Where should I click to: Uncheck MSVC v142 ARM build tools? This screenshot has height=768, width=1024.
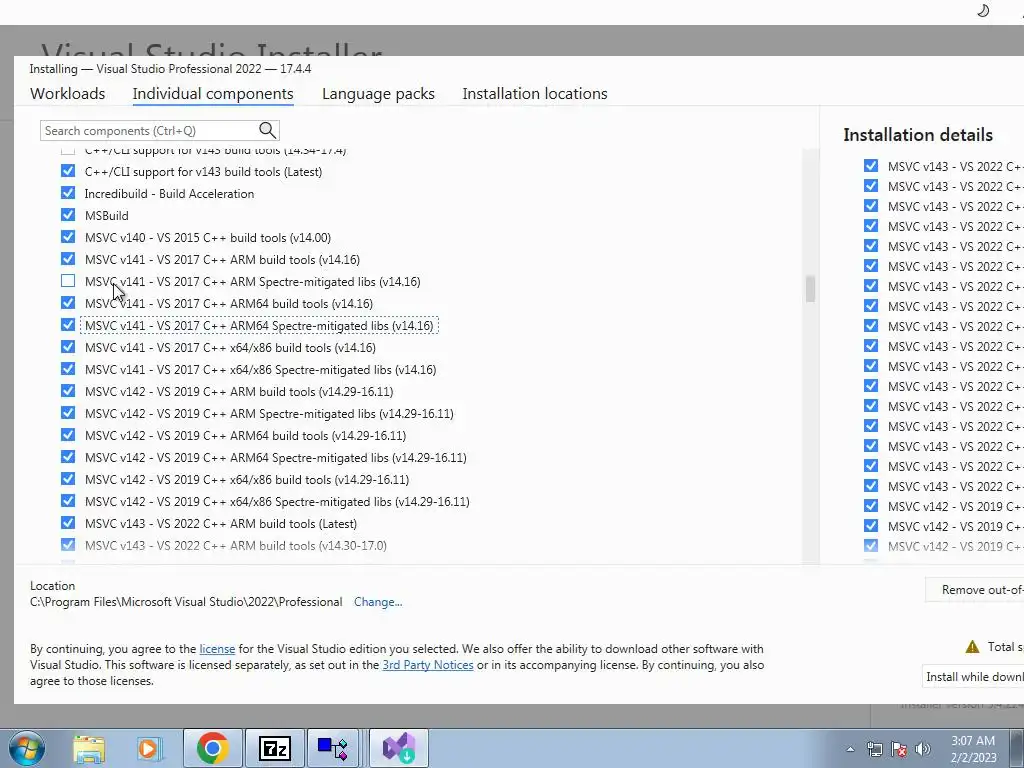[x=68, y=391]
